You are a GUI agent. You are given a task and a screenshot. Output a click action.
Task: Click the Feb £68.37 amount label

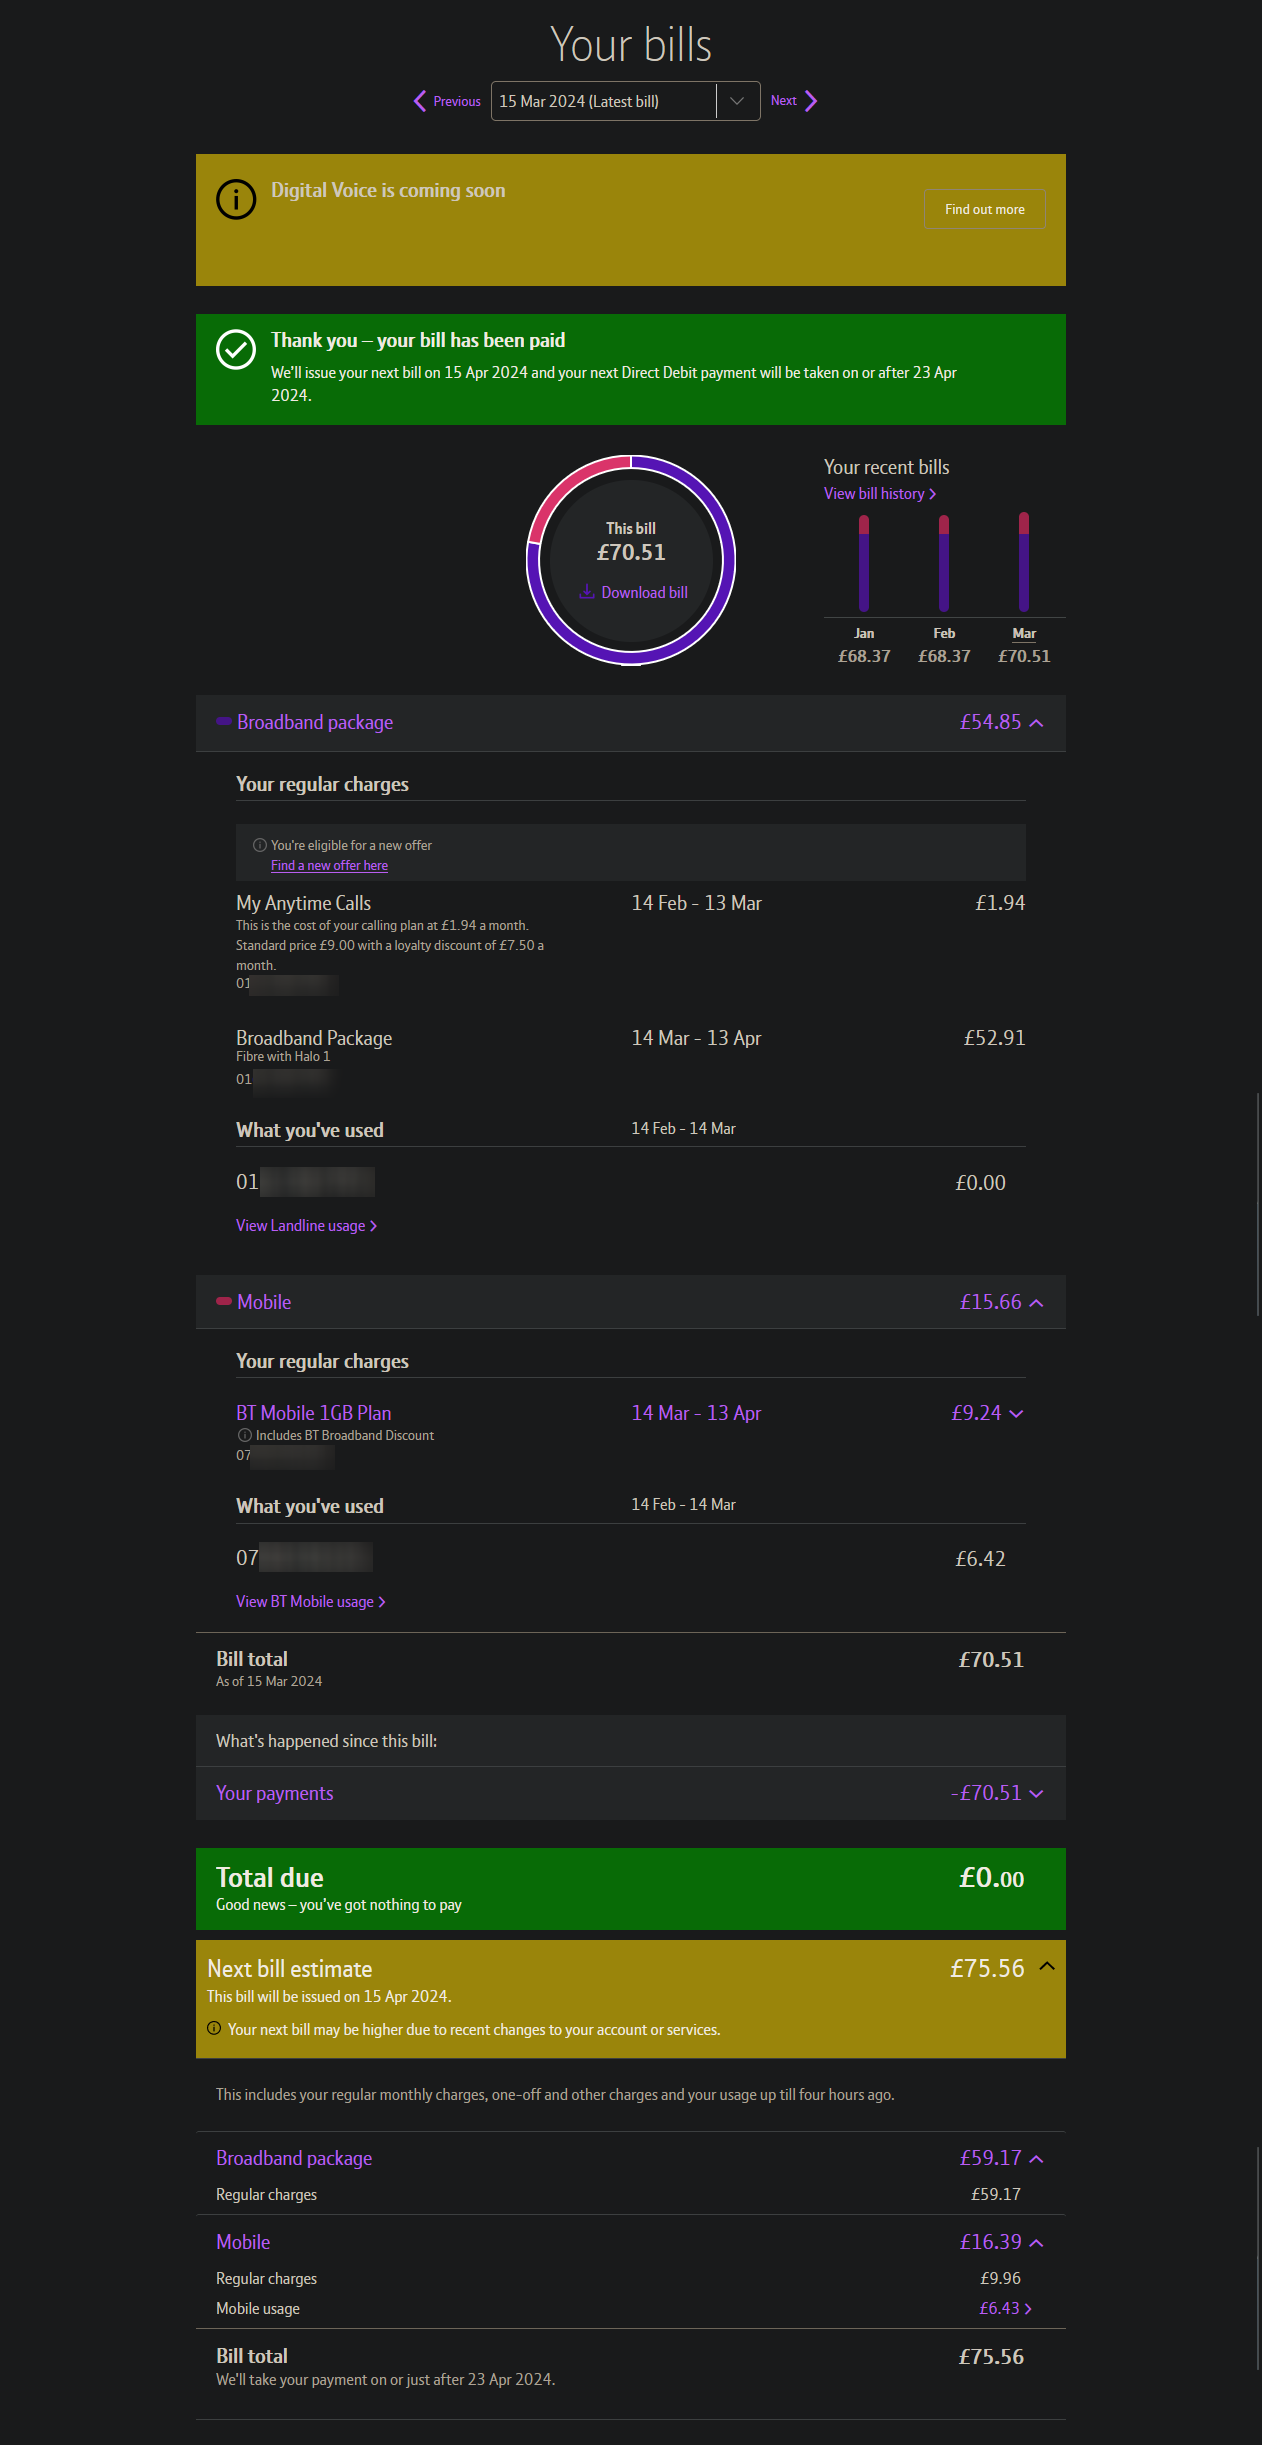(944, 656)
